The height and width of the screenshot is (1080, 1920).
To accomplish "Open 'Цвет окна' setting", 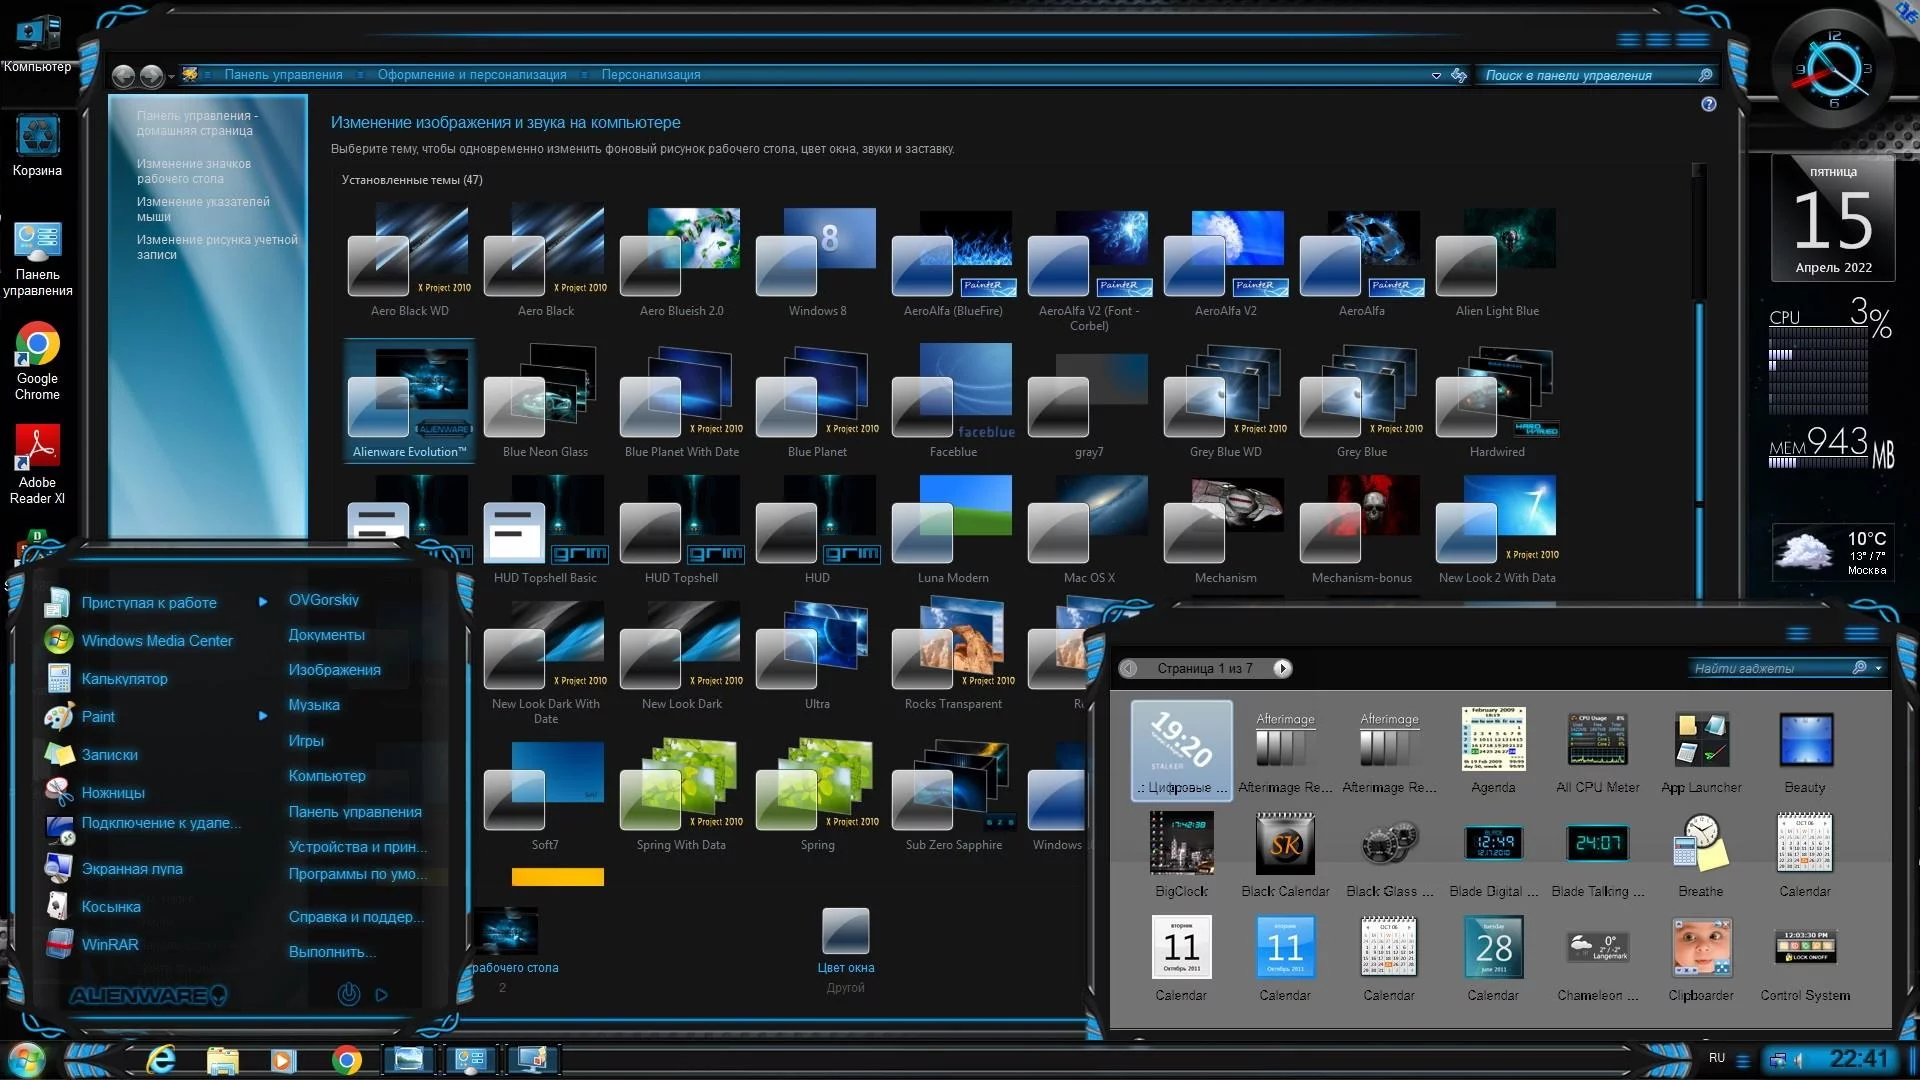I will tap(845, 933).
